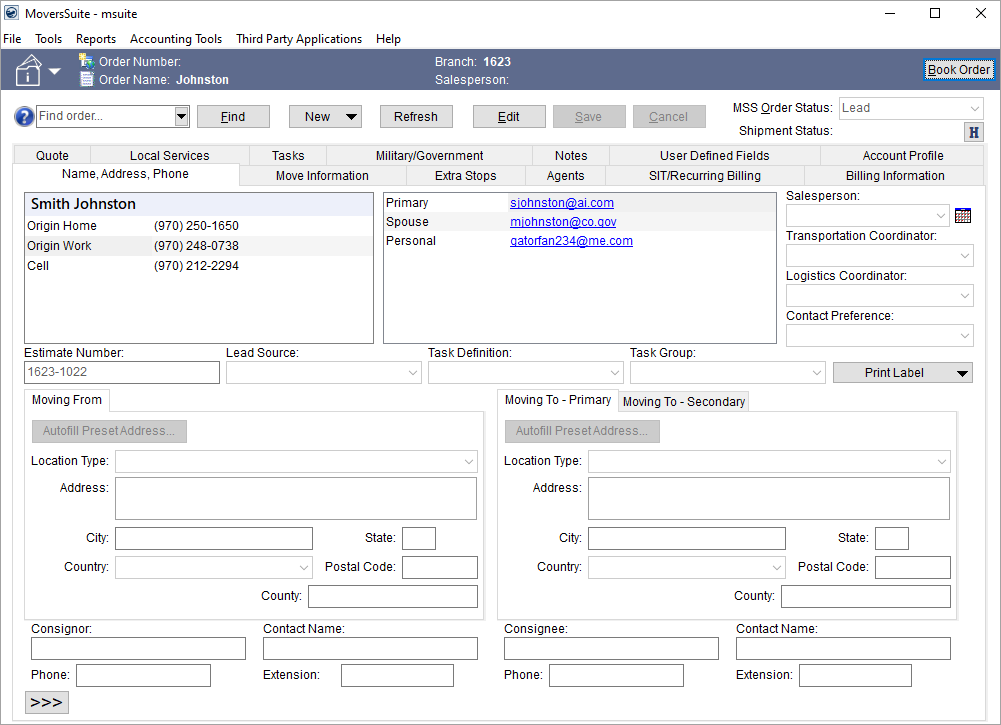Select the Order Number icon in header
This screenshot has height=725, width=1001.
87,61
